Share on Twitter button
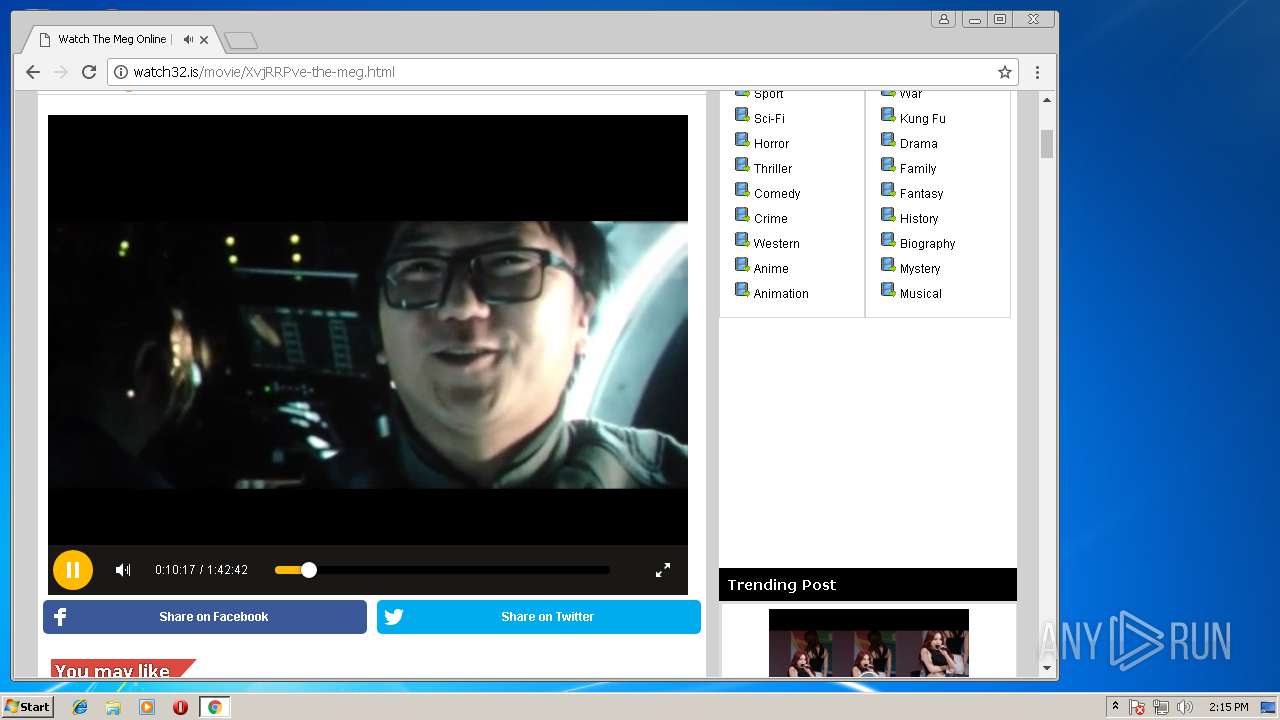This screenshot has width=1280, height=720. (539, 617)
